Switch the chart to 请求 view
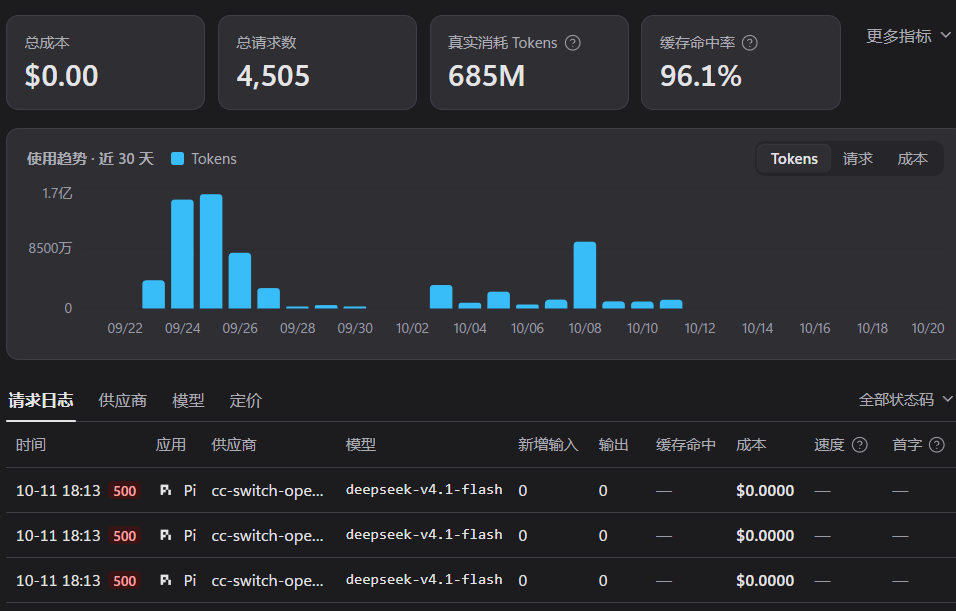Viewport: 956px width, 611px height. [857, 159]
